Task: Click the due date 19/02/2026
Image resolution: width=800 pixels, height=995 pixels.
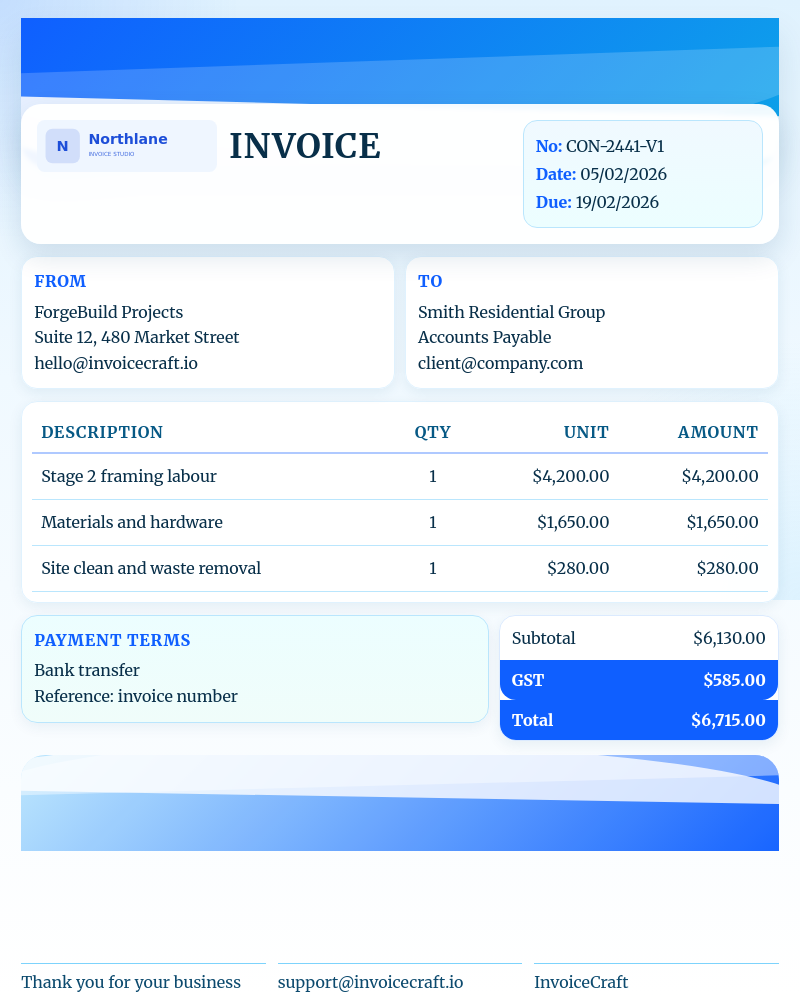Action: tap(617, 202)
